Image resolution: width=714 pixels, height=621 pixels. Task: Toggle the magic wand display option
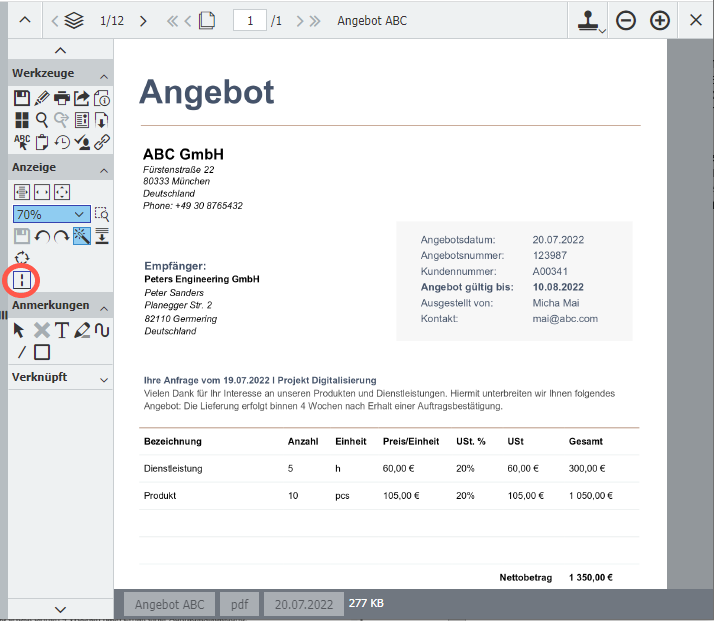click(x=82, y=236)
